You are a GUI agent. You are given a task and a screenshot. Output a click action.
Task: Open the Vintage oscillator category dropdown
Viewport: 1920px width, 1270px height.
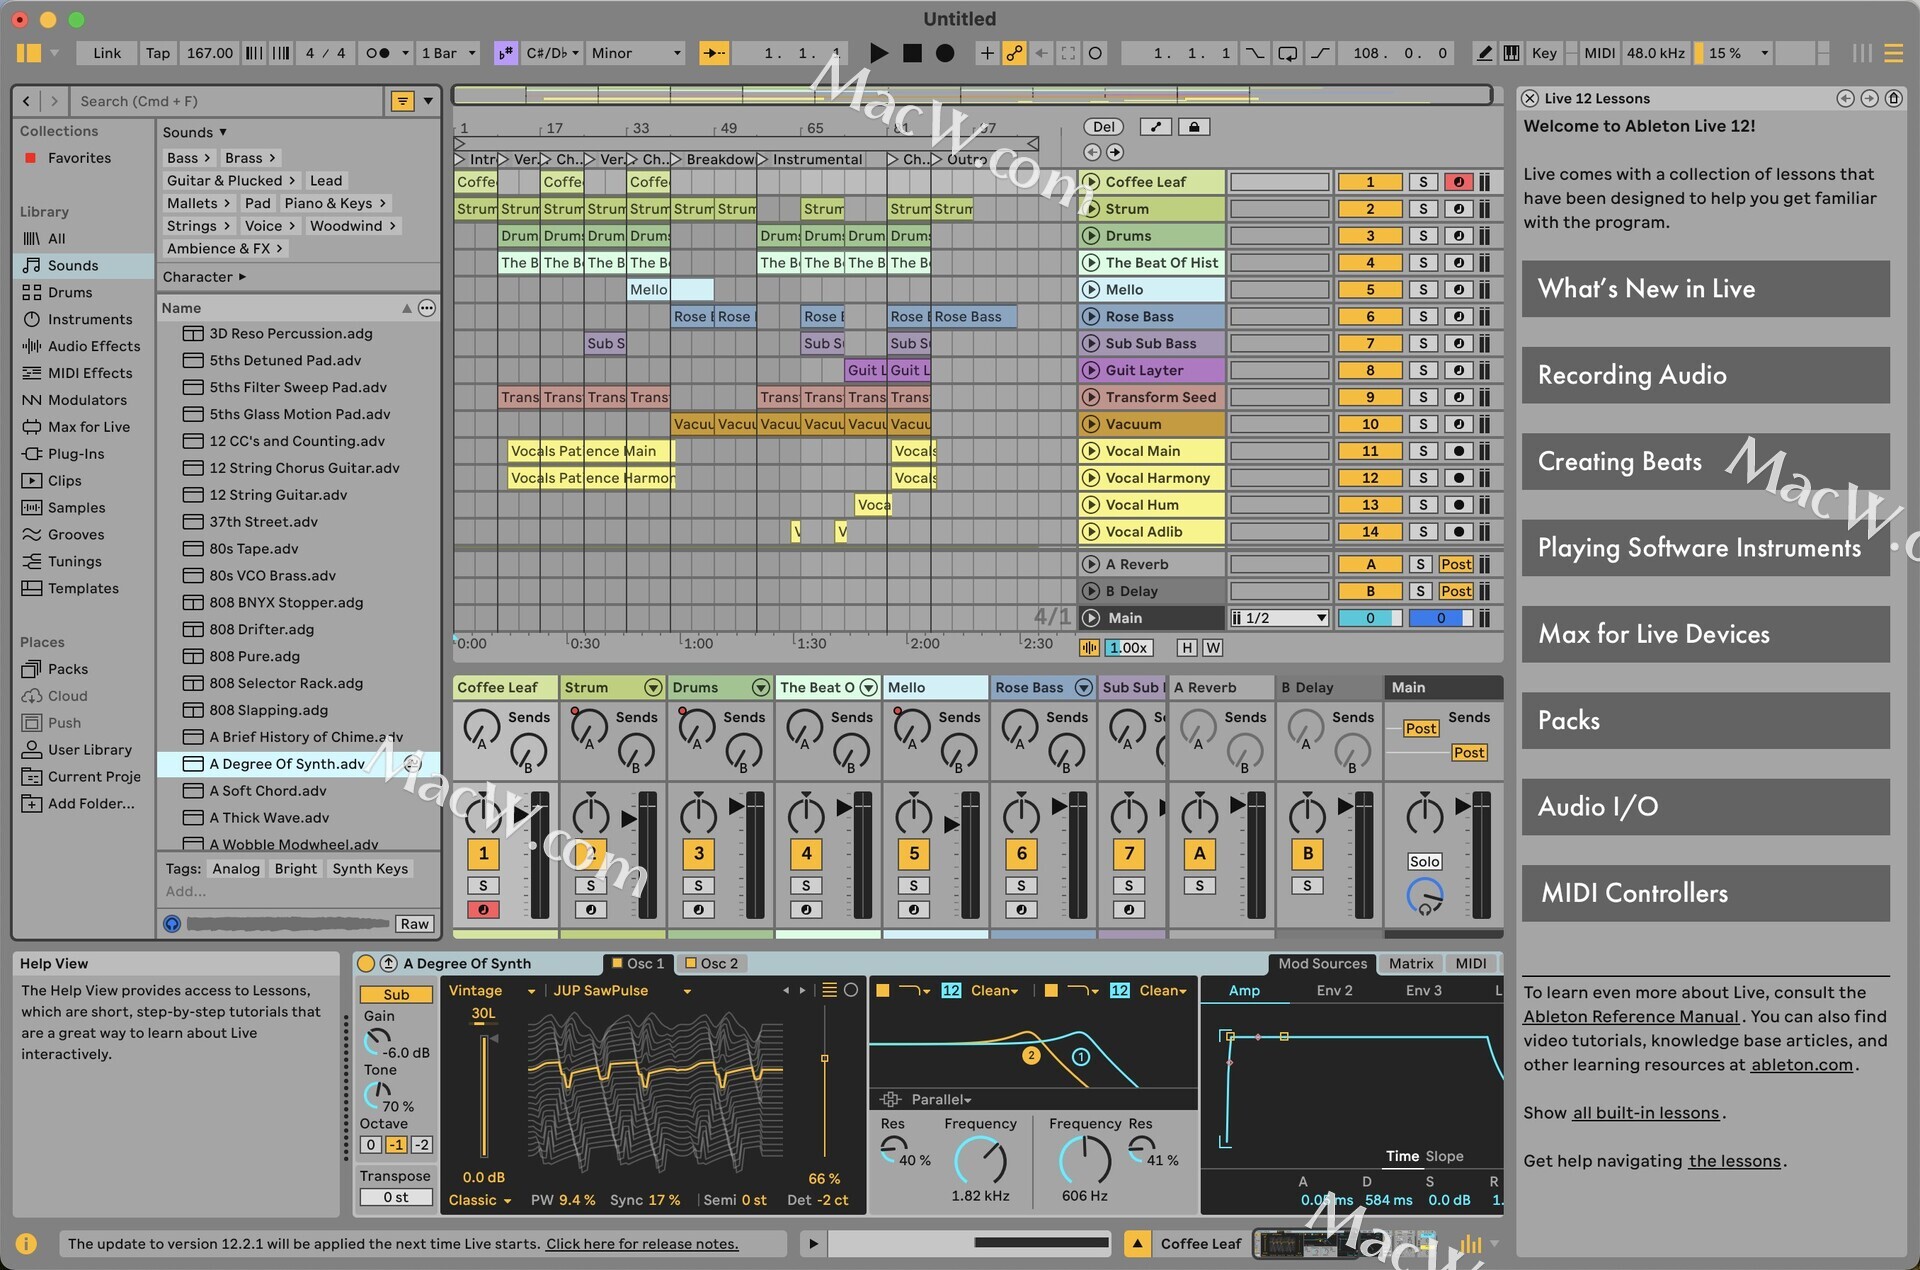(492, 990)
